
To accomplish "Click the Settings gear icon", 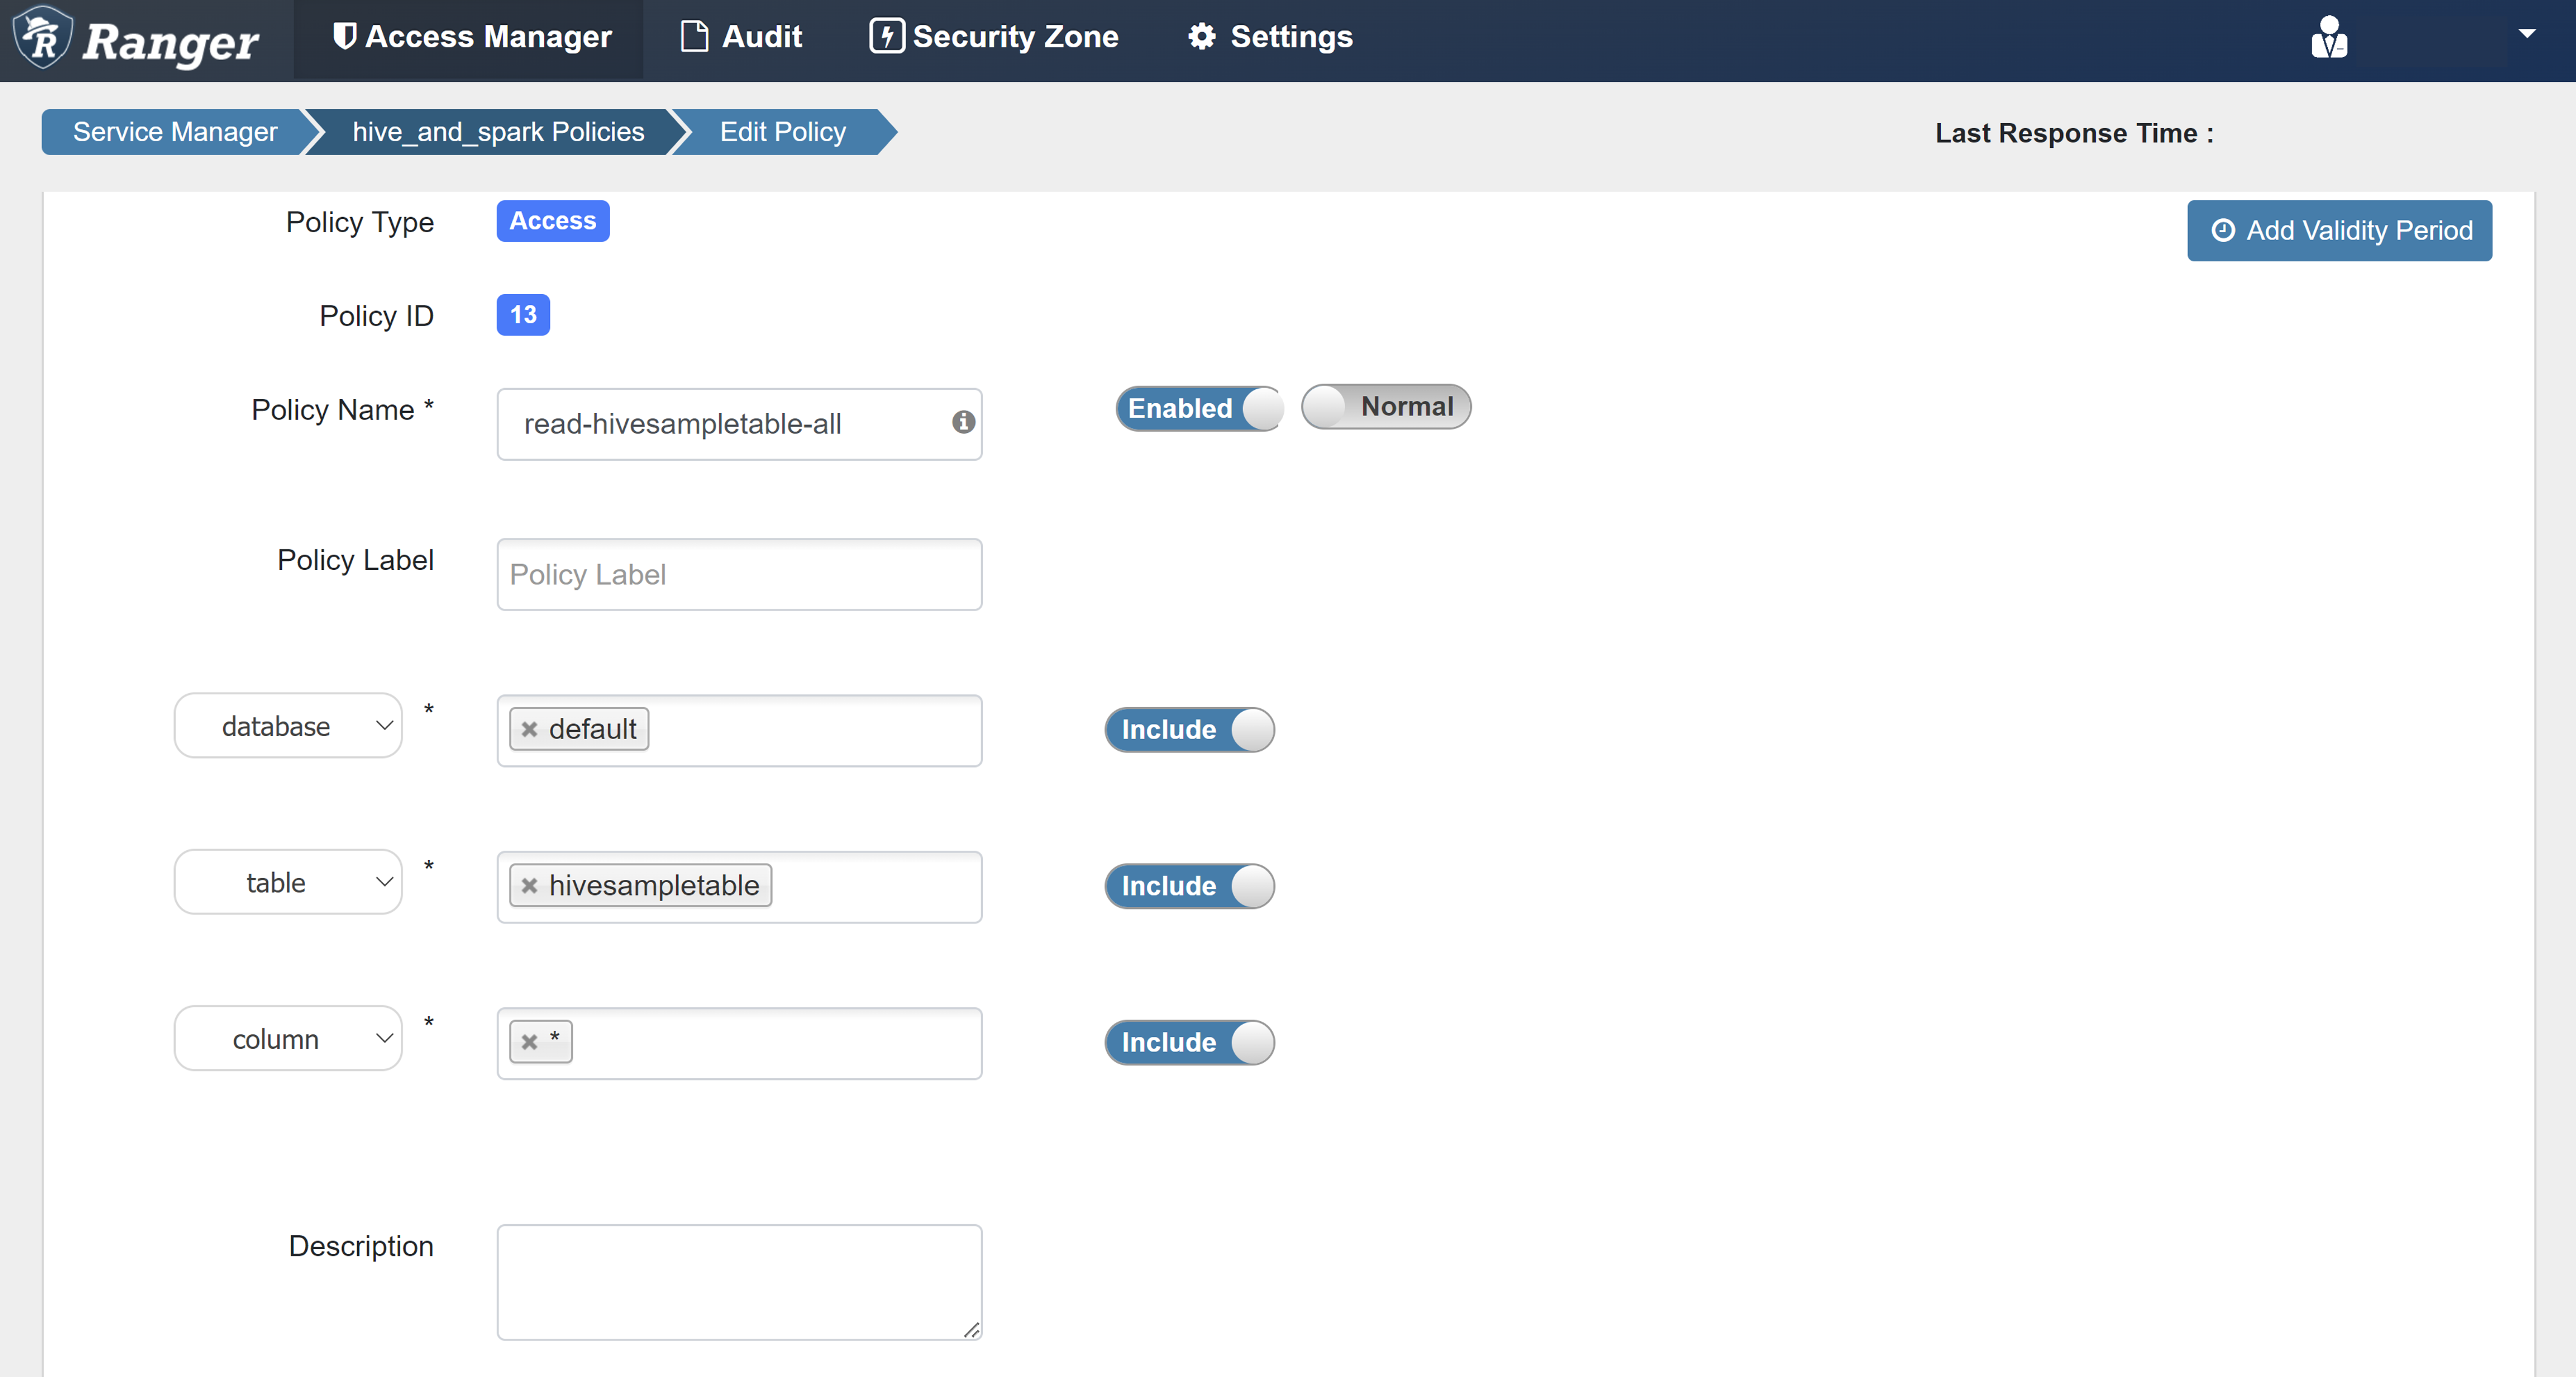I will pyautogui.click(x=1202, y=37).
